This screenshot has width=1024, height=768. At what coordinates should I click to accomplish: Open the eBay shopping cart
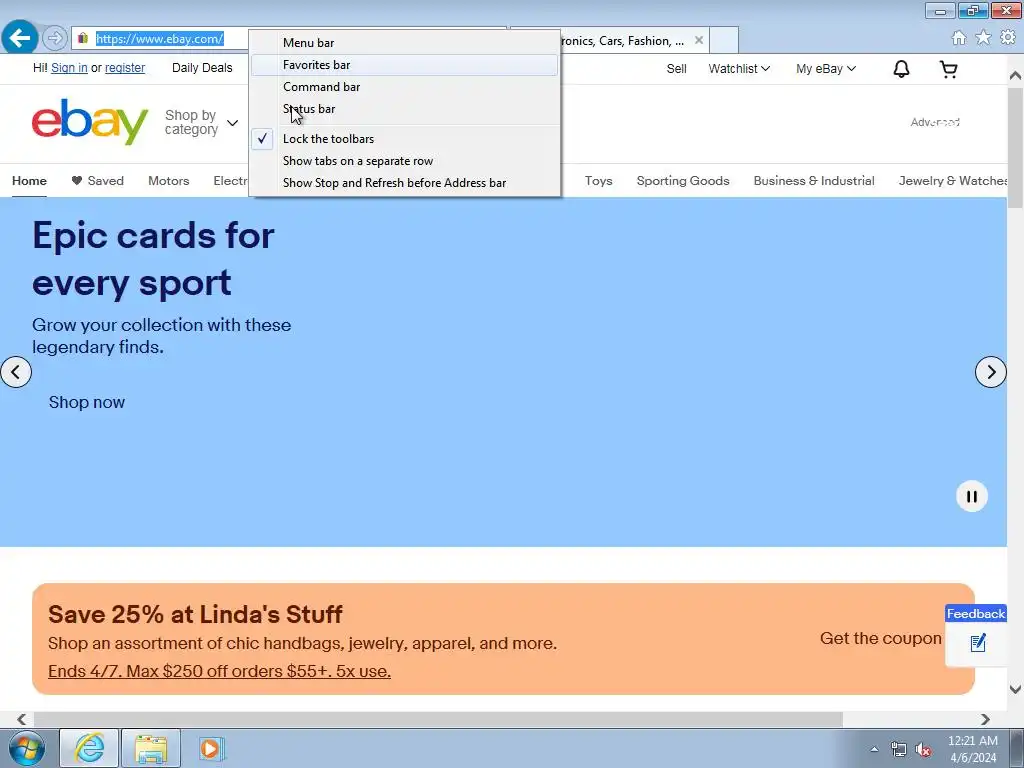948,69
